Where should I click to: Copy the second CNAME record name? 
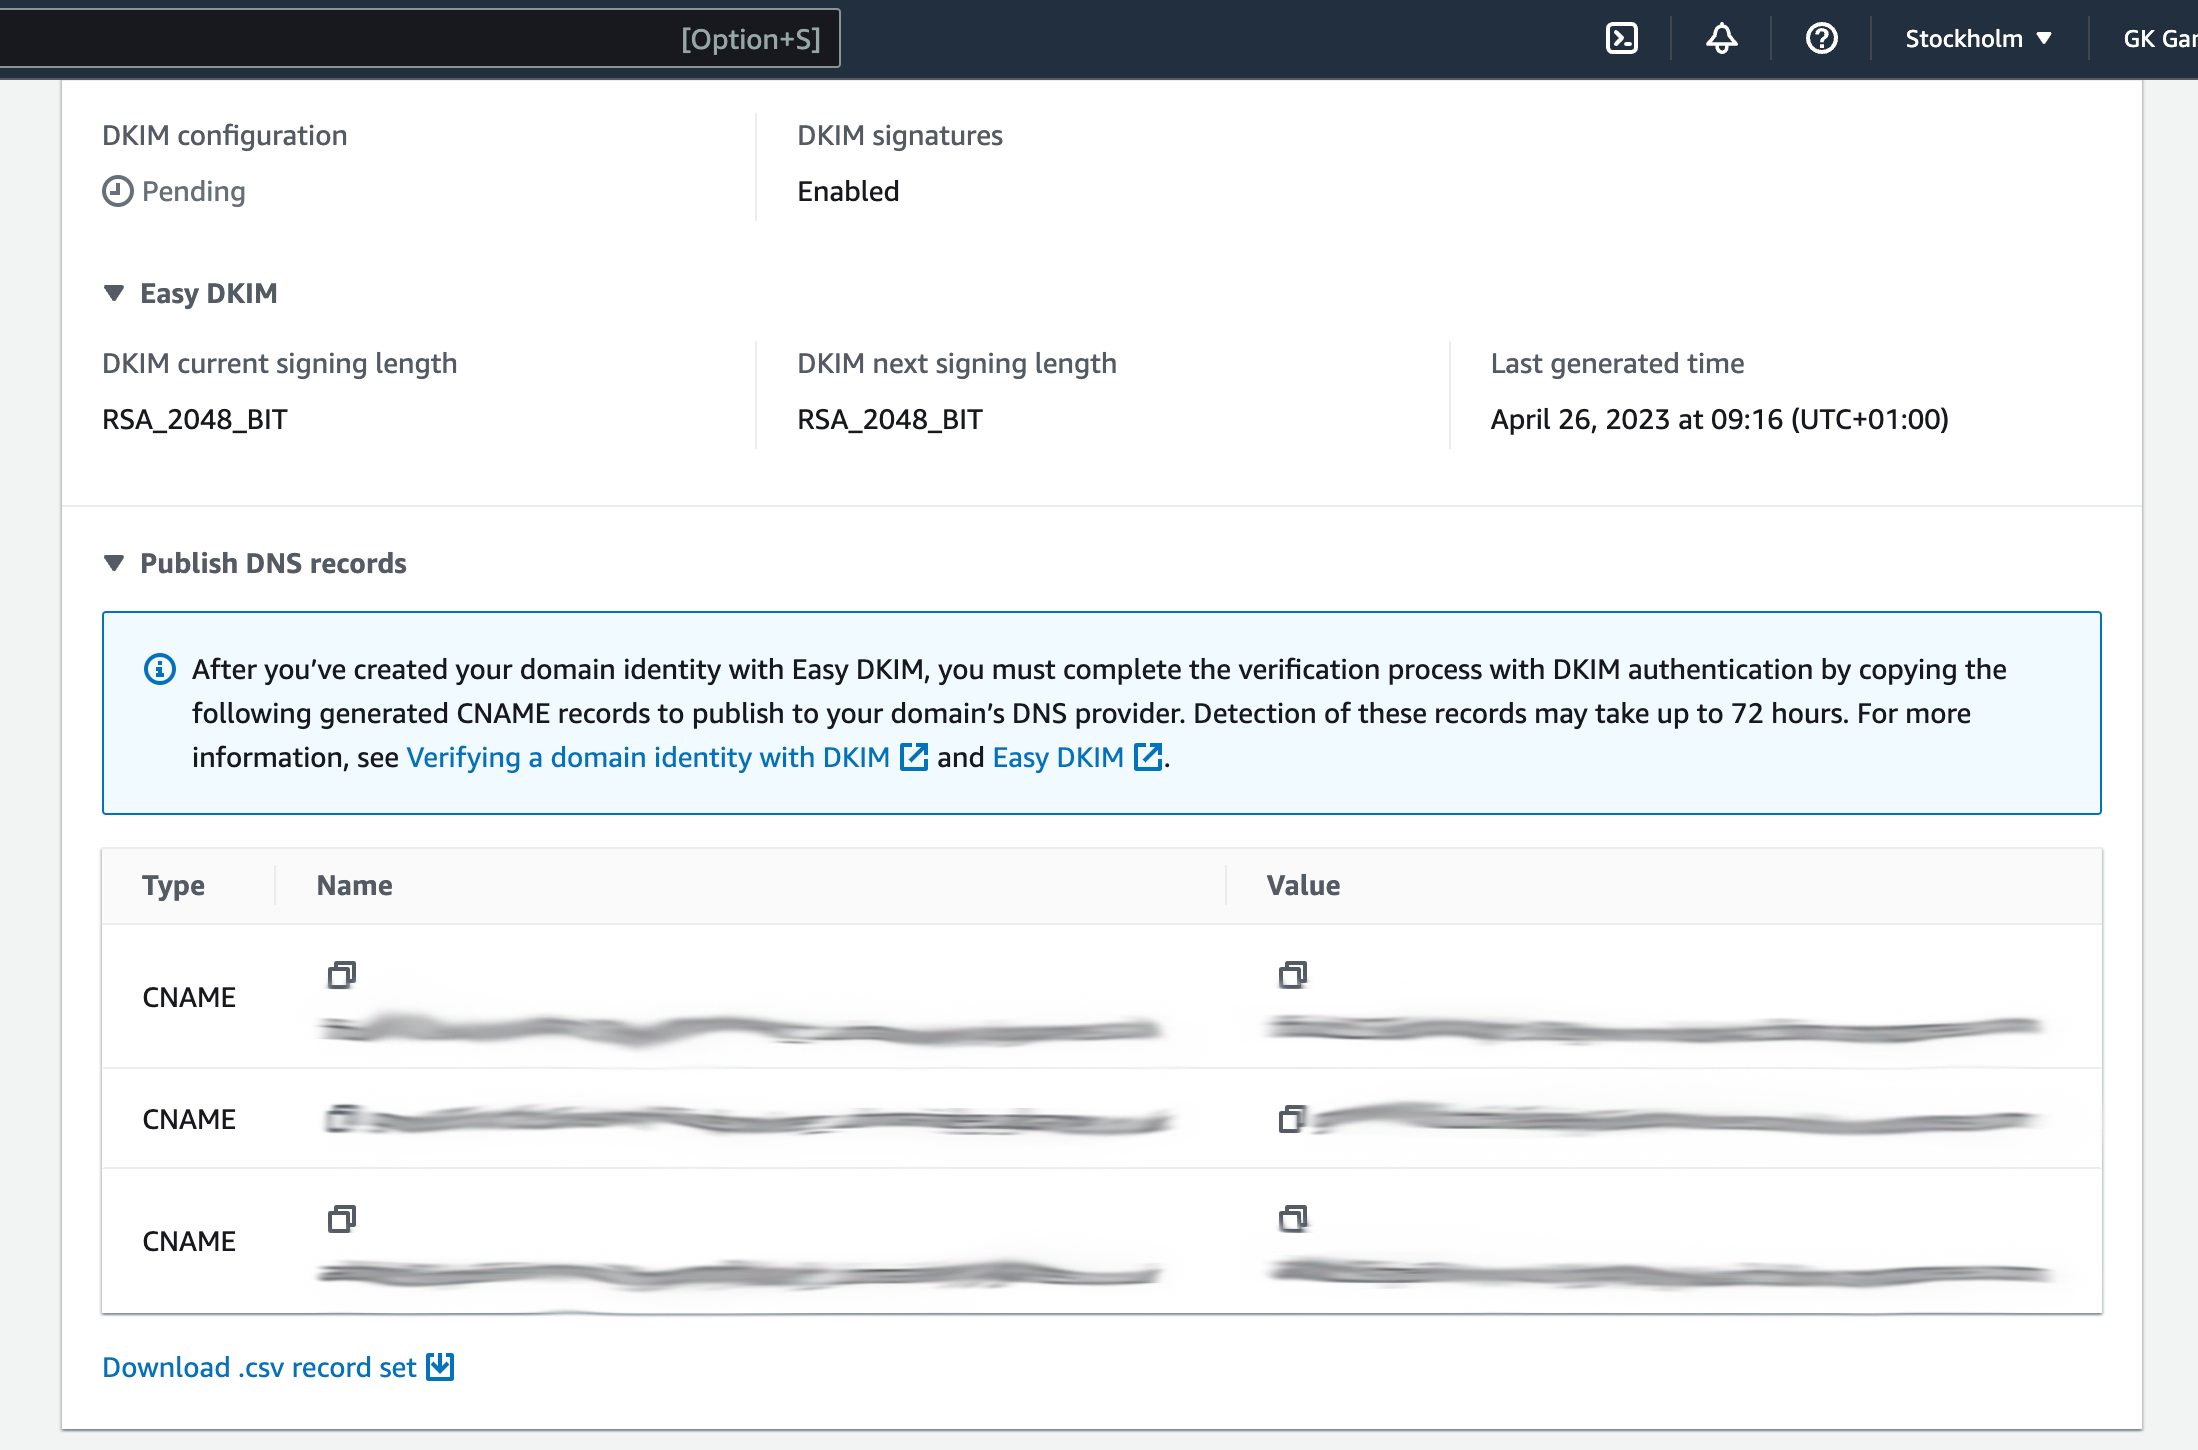click(x=342, y=1119)
